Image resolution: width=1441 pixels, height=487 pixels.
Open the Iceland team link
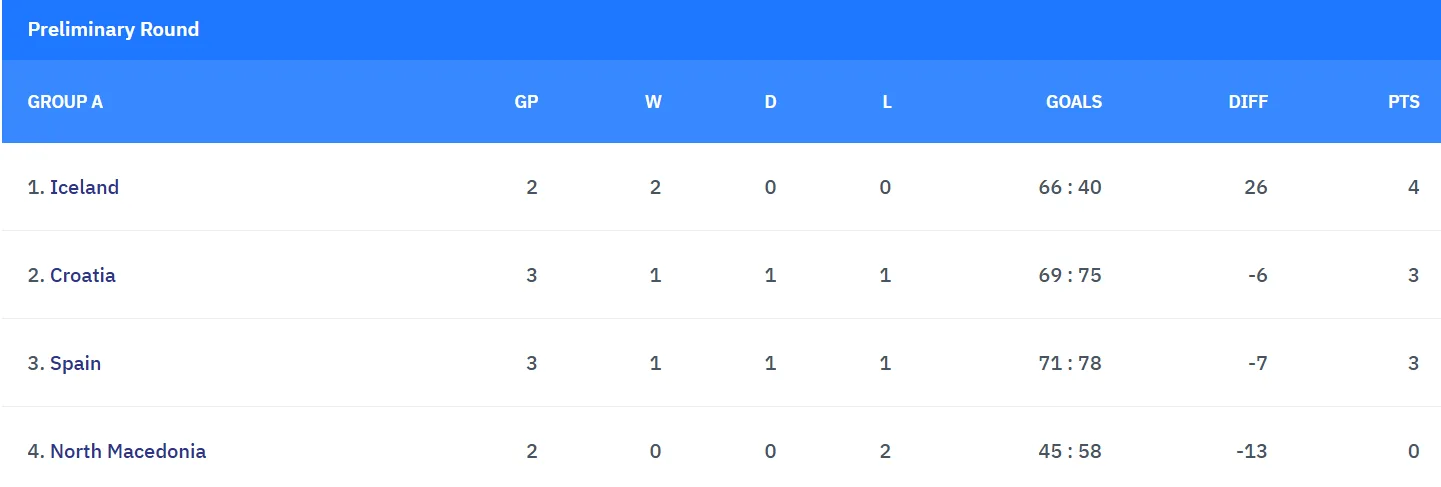[x=84, y=187]
